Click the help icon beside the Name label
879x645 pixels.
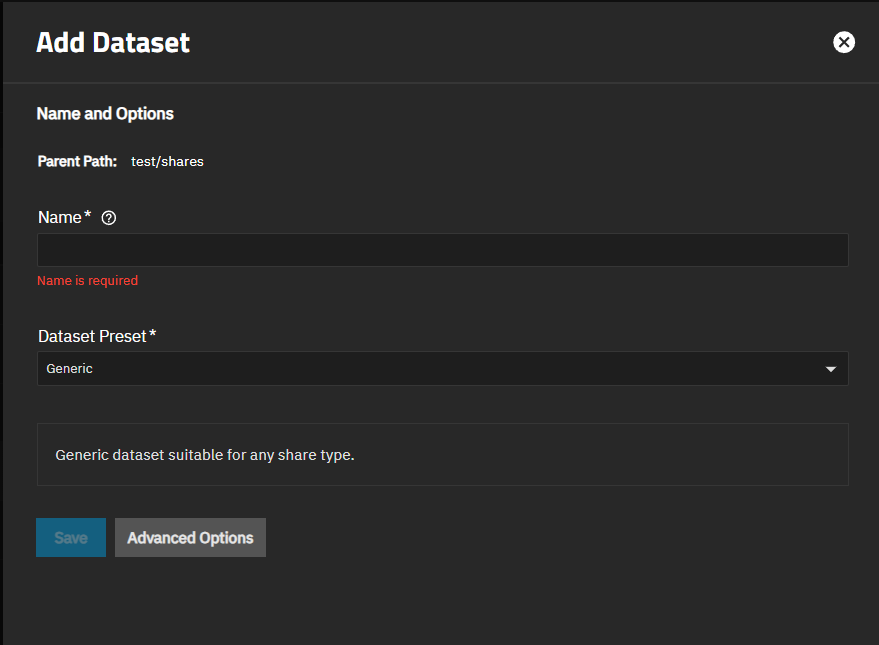point(108,217)
